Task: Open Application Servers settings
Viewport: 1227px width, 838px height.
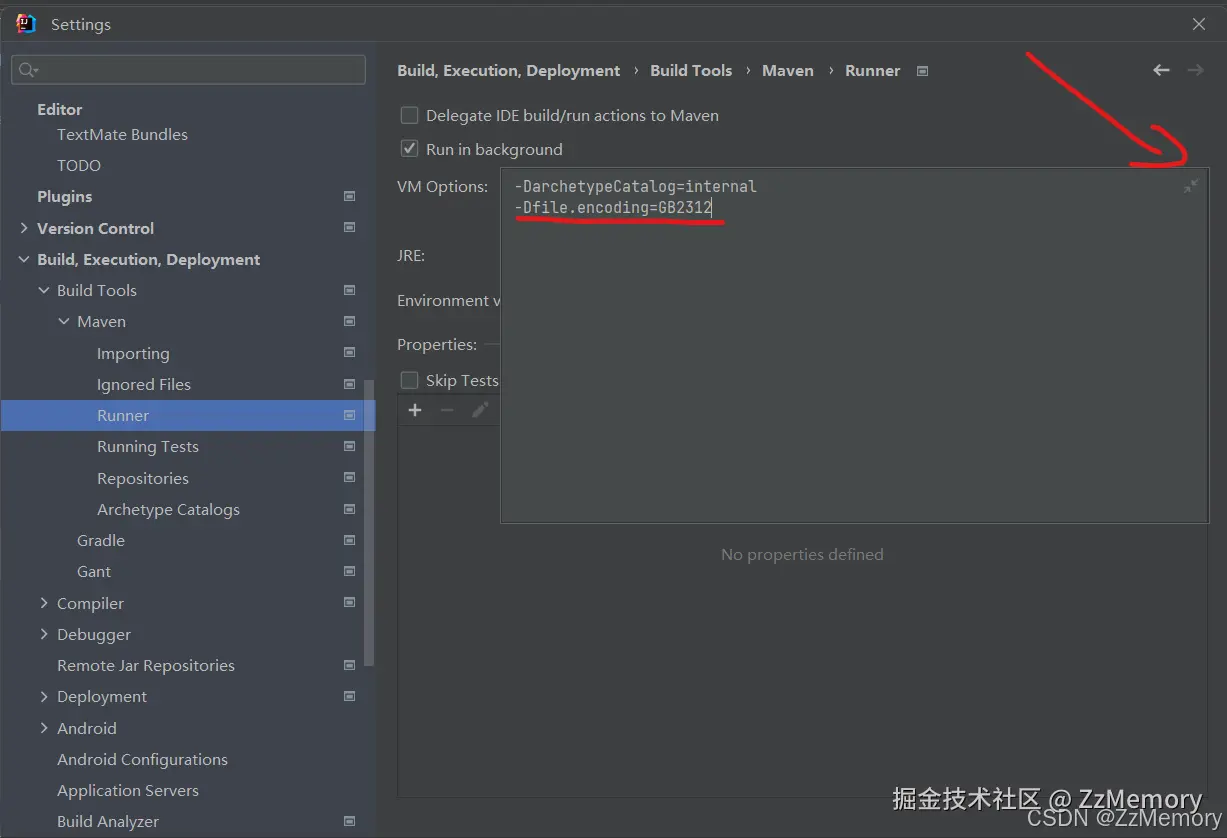Action: [128, 790]
